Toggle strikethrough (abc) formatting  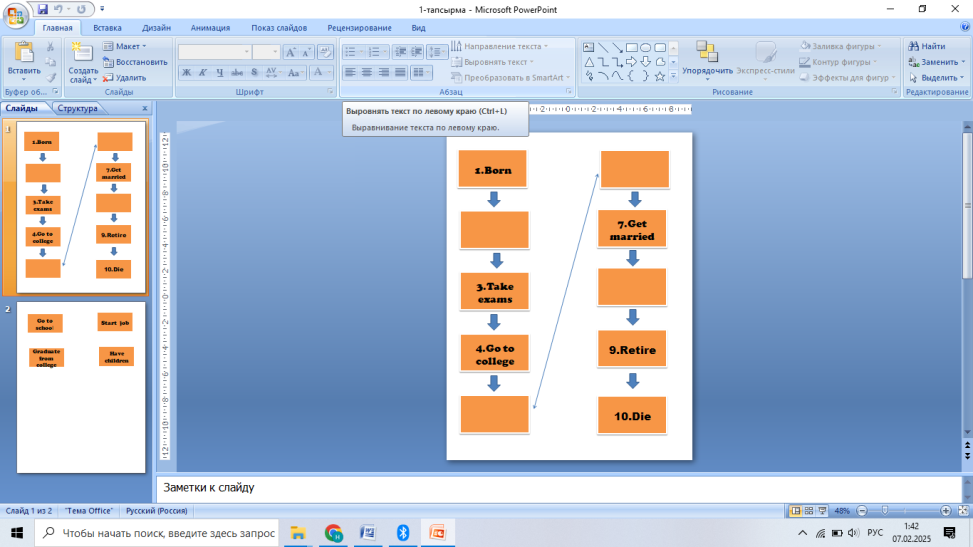237,72
